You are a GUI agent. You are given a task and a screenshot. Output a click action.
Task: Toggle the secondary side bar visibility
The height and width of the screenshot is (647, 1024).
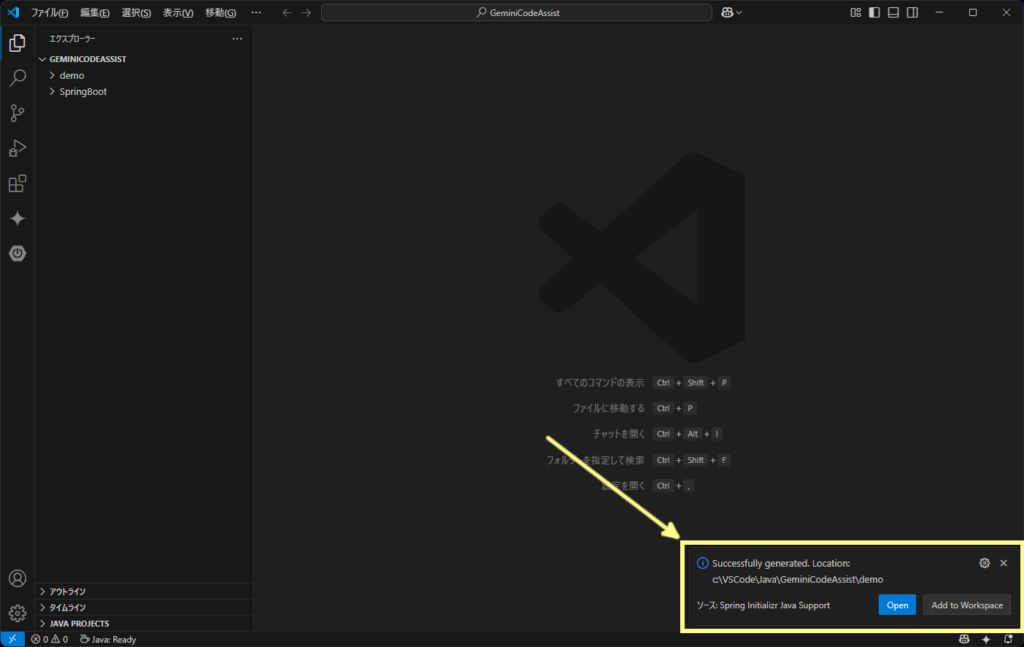tap(912, 12)
